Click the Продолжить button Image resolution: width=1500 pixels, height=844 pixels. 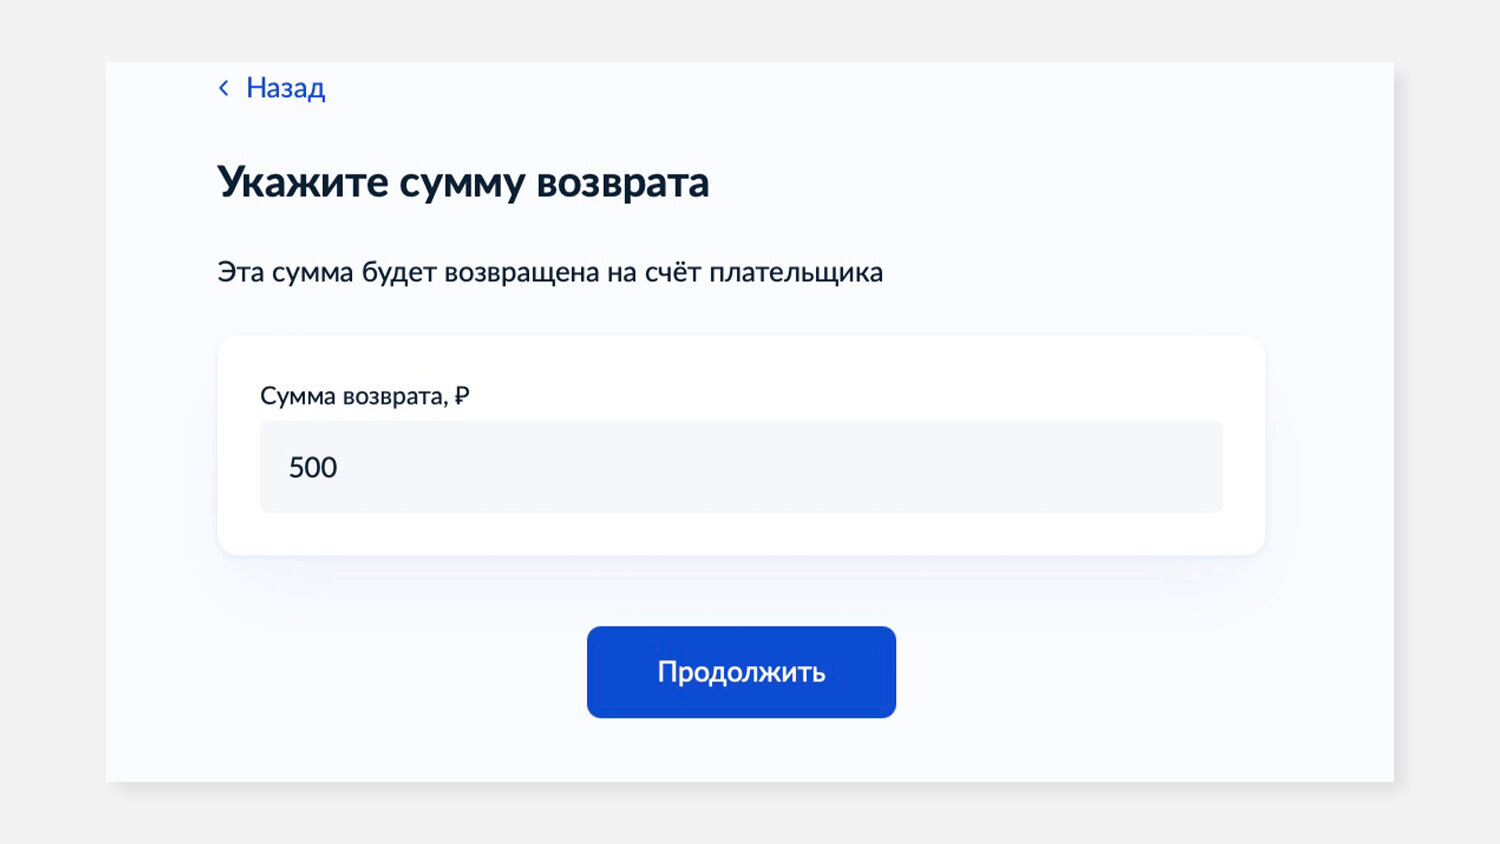(741, 672)
